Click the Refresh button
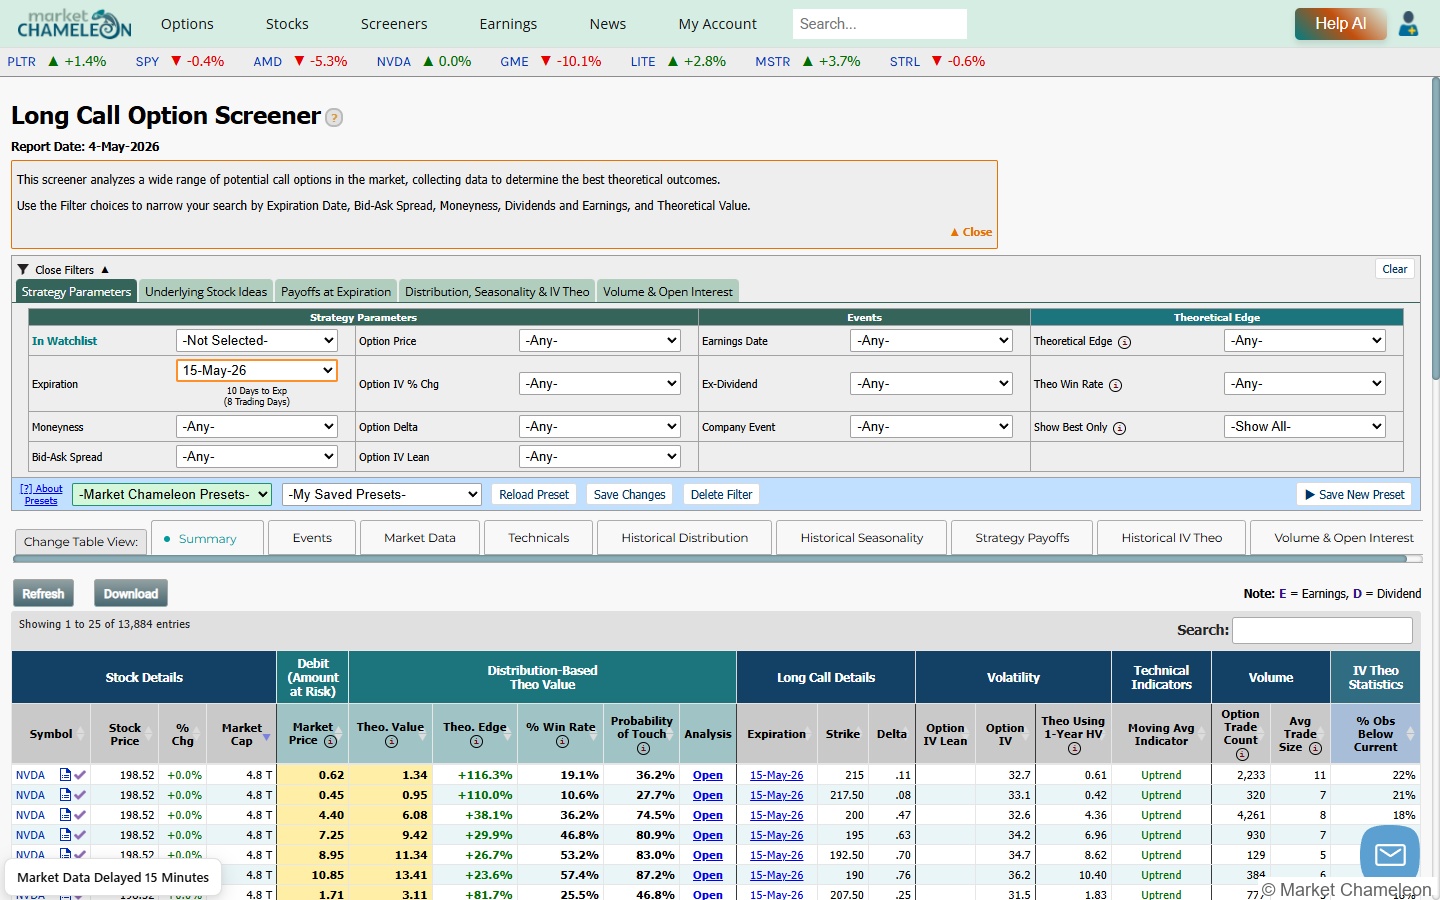This screenshot has height=900, width=1440. [x=43, y=594]
